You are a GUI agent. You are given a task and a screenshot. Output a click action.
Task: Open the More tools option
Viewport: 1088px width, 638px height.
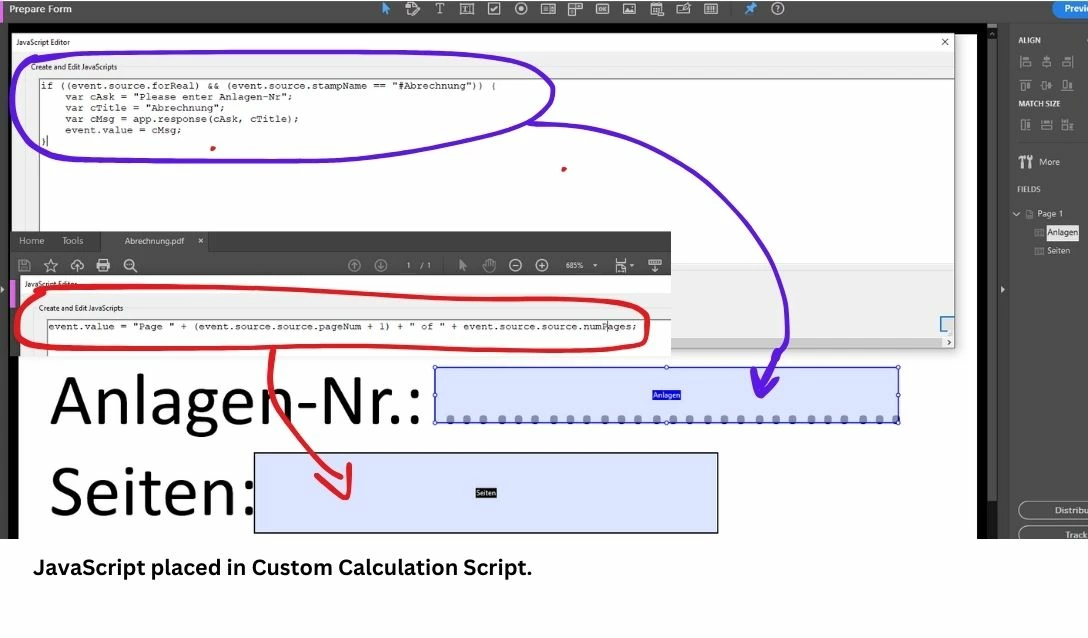point(1039,162)
